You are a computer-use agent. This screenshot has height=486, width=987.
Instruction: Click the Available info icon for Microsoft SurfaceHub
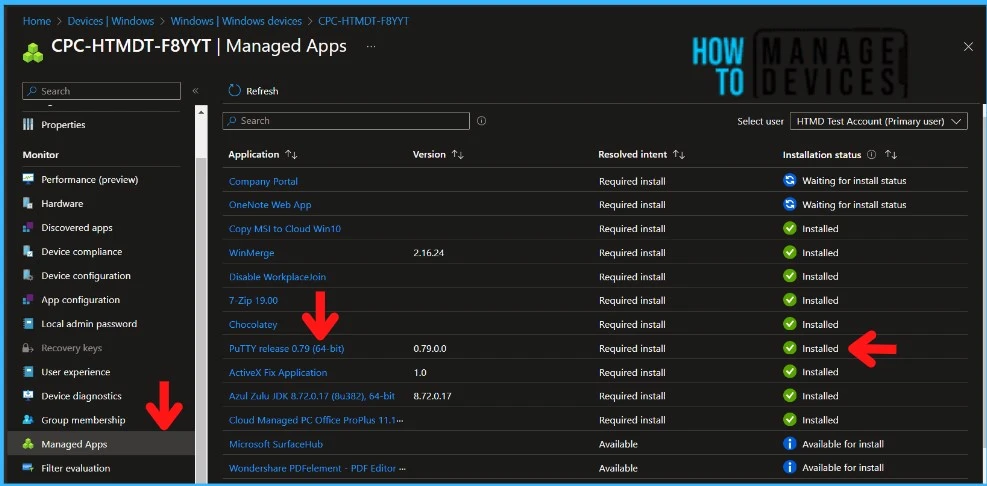coord(789,444)
